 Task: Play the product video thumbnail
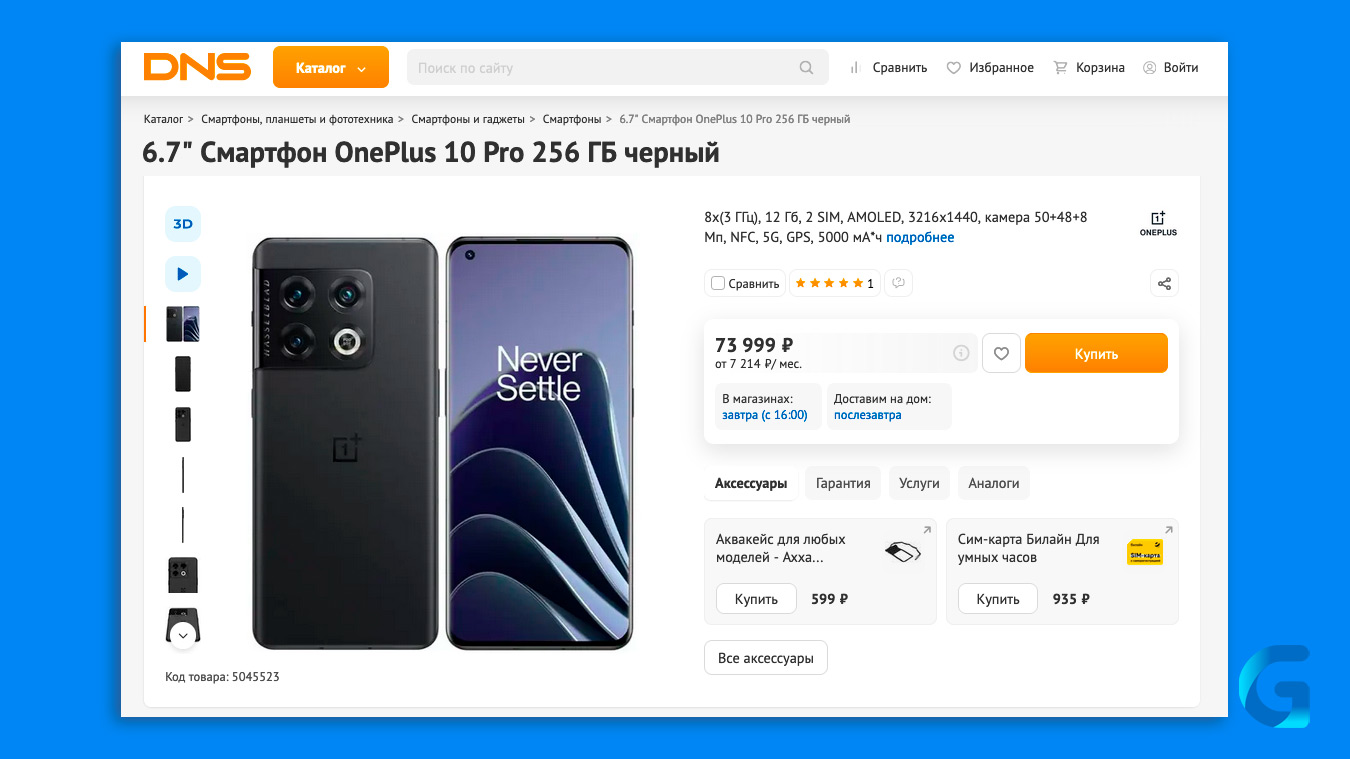coord(183,274)
